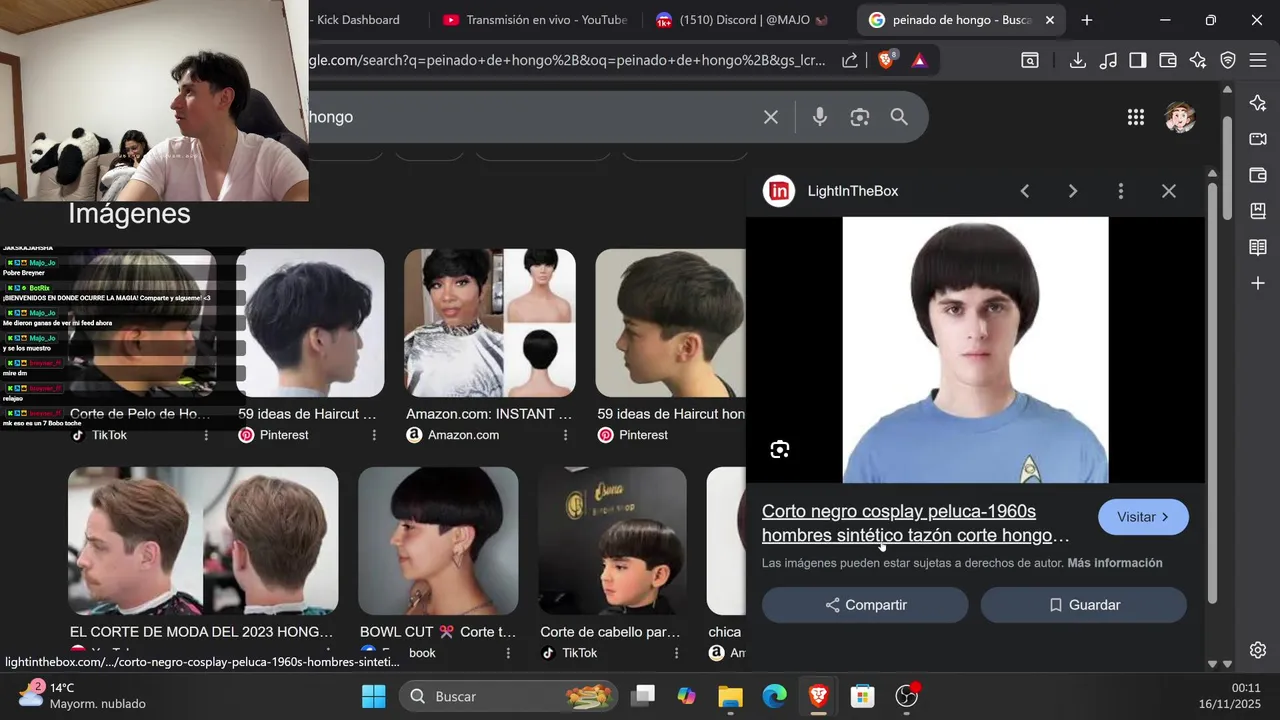Screen dimensions: 1280x720
Task: Share this page from address bar
Action: 850,60
